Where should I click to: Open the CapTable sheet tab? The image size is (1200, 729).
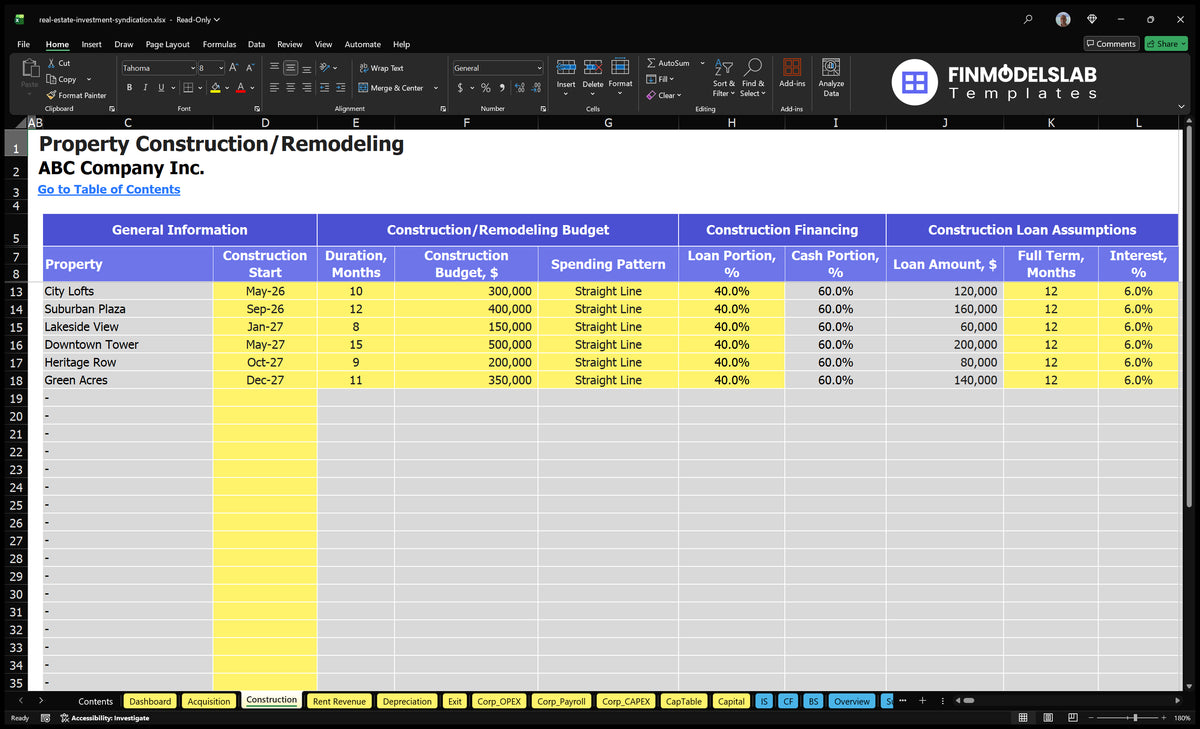click(x=684, y=701)
